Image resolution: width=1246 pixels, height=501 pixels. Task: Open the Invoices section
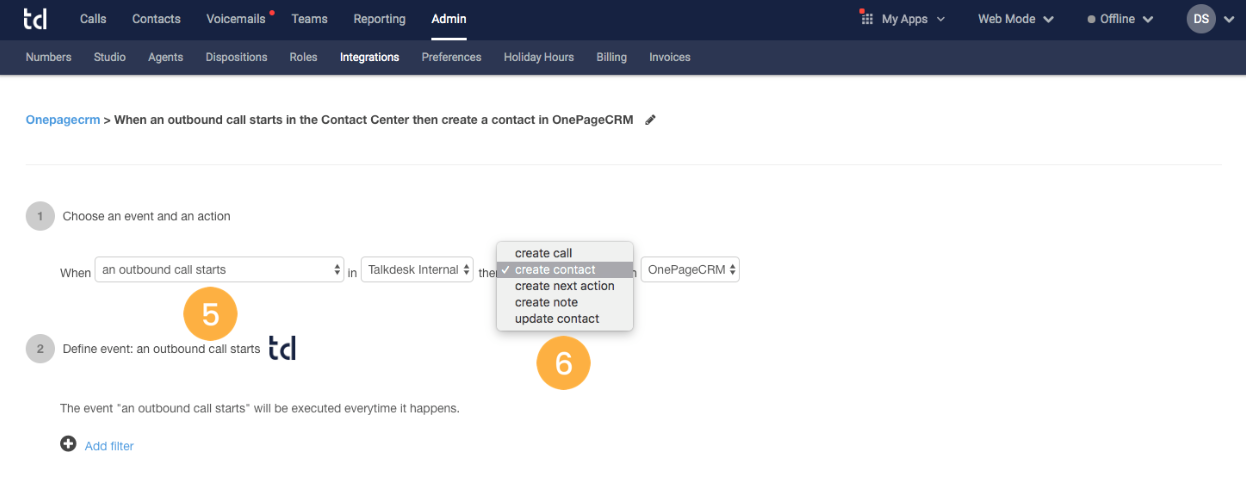pos(670,57)
